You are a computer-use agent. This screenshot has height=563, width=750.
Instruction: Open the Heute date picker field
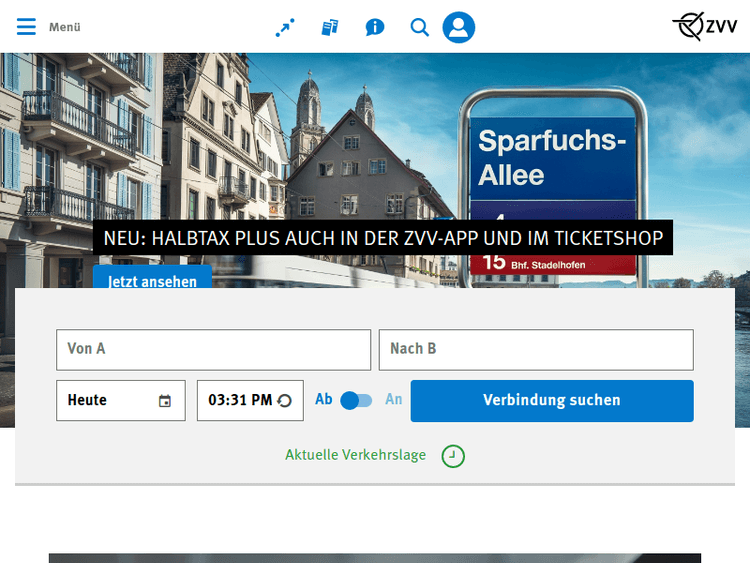pyautogui.click(x=121, y=400)
